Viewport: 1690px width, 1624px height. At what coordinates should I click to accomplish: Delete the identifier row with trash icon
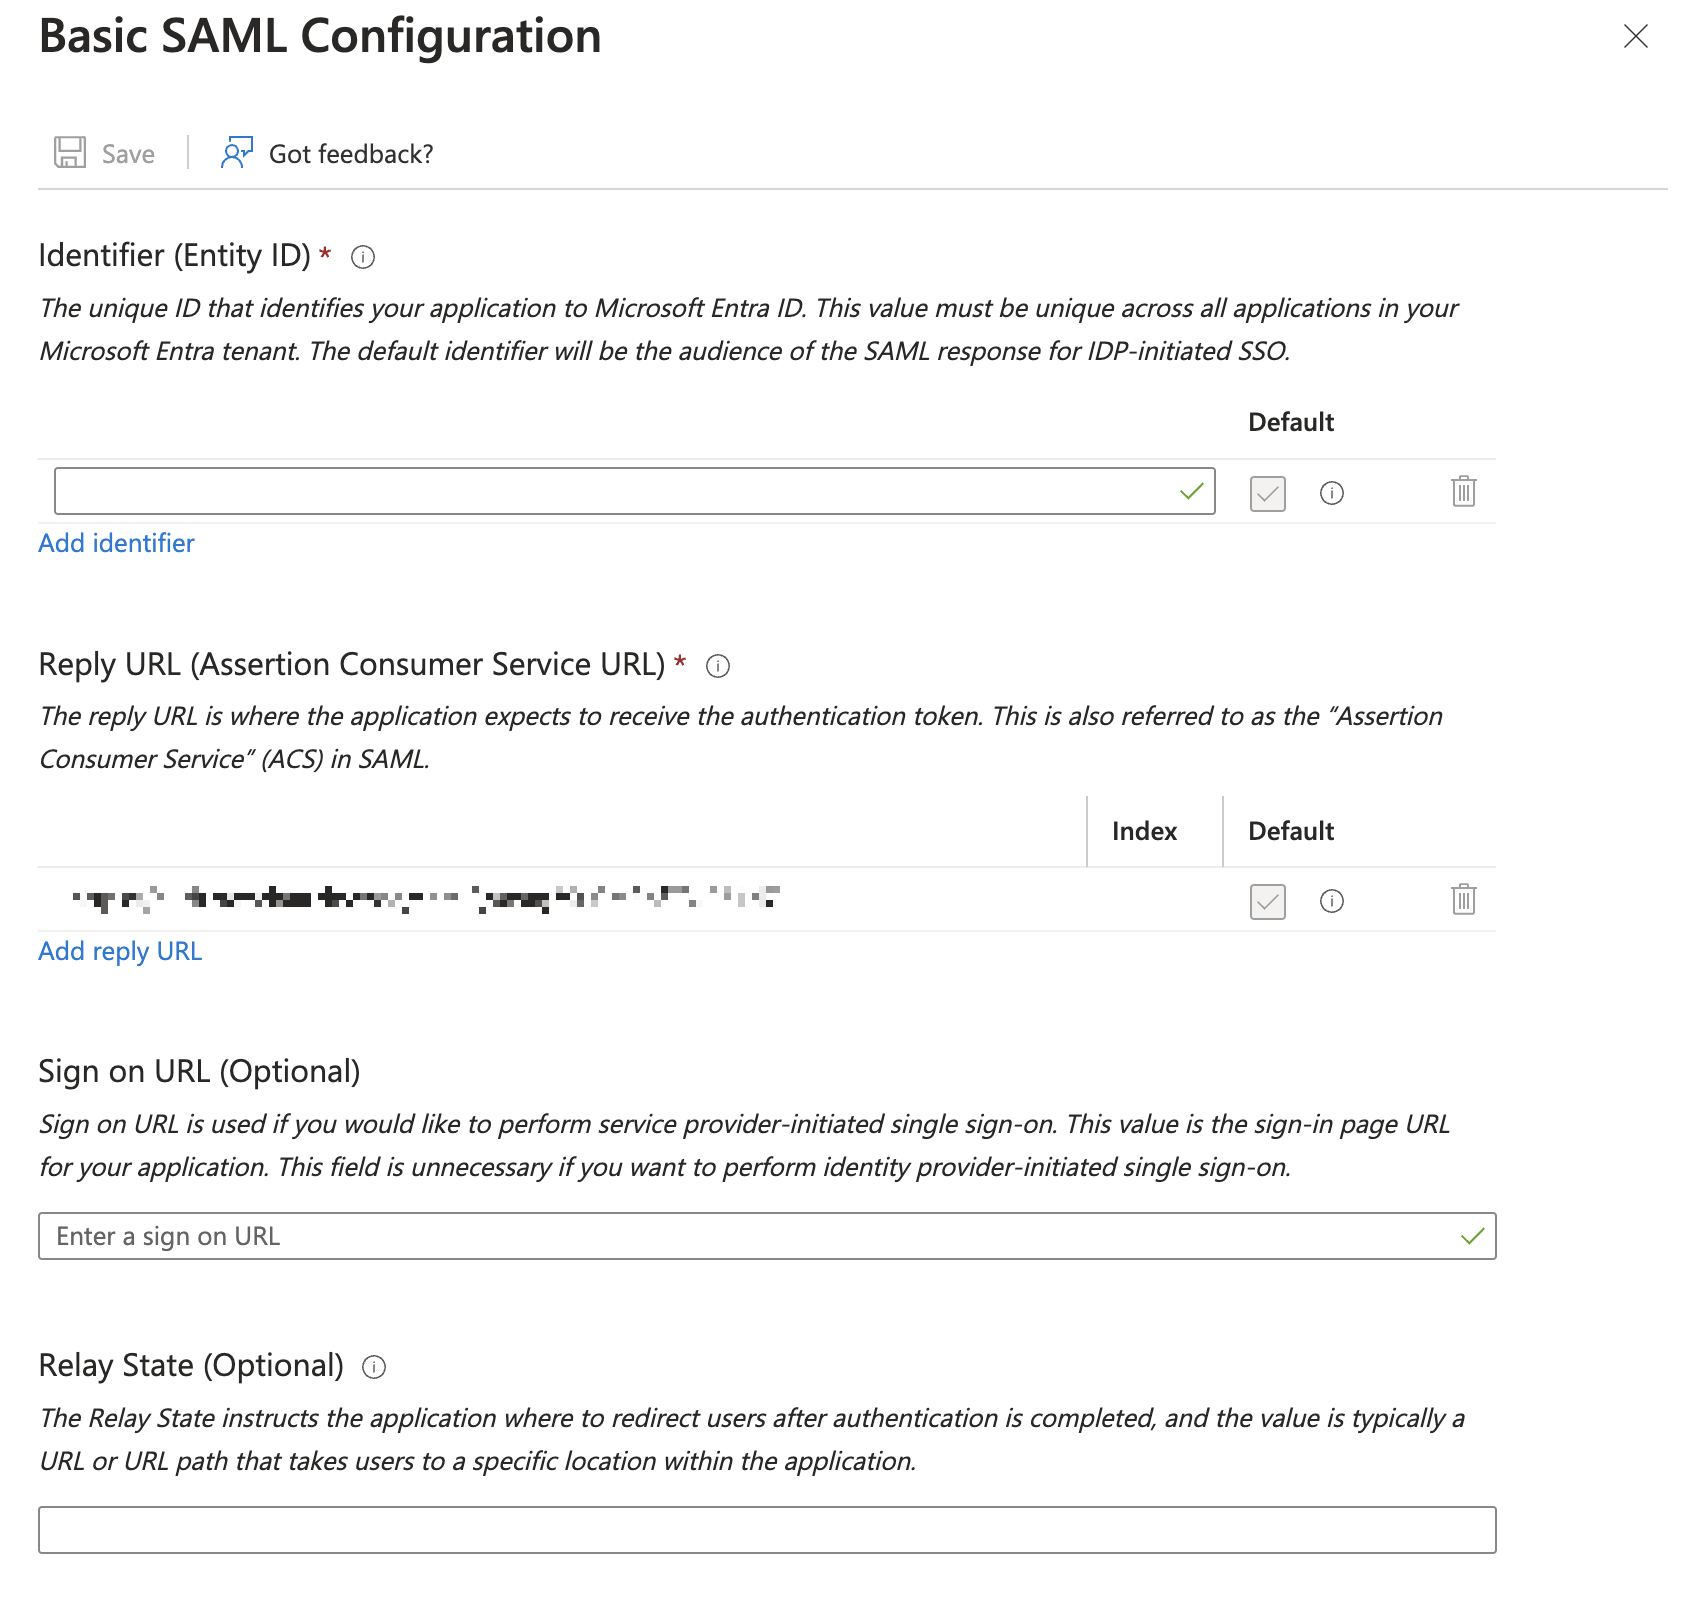(1462, 491)
